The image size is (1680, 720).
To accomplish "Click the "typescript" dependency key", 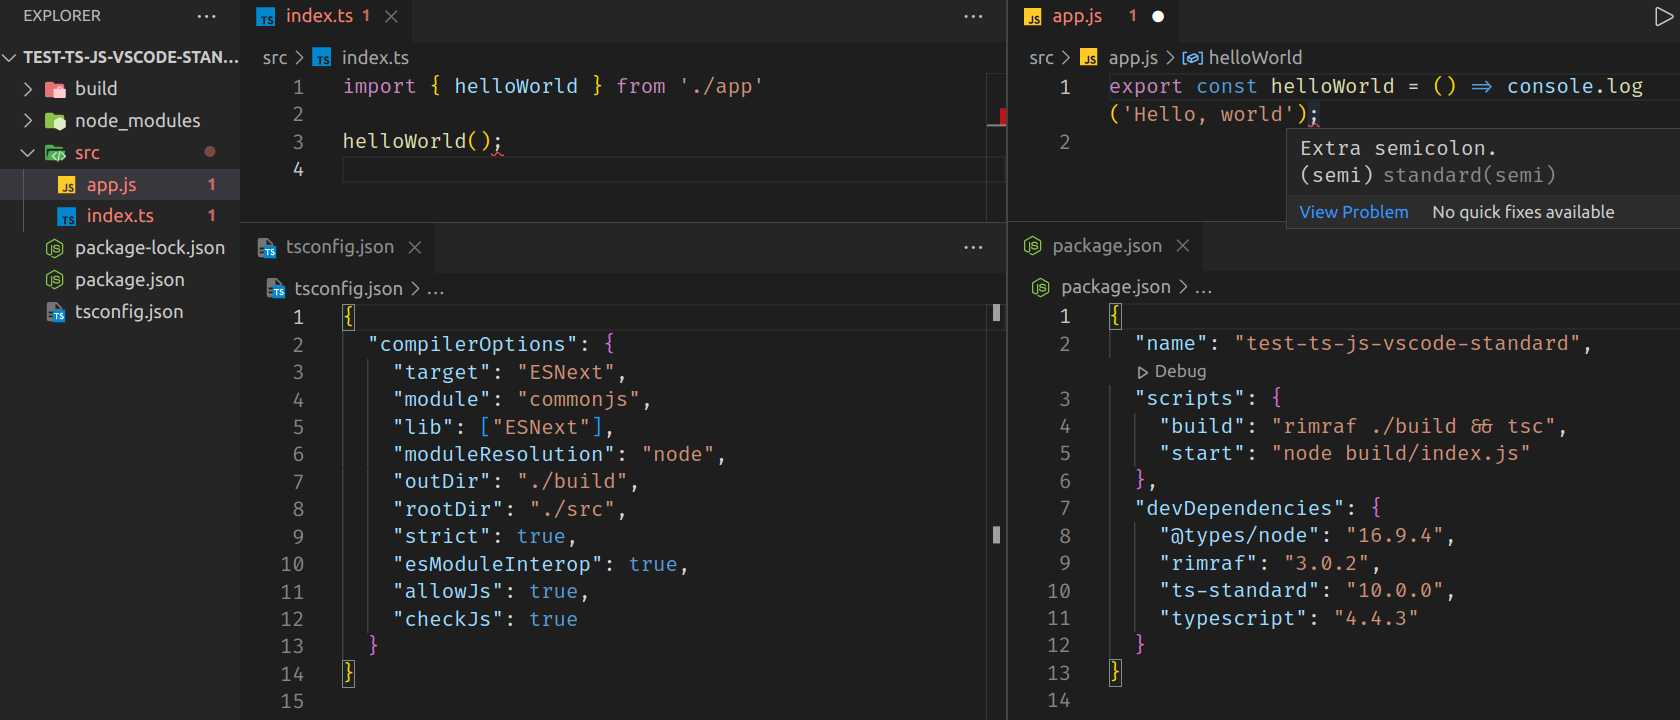I will coord(1234,619).
